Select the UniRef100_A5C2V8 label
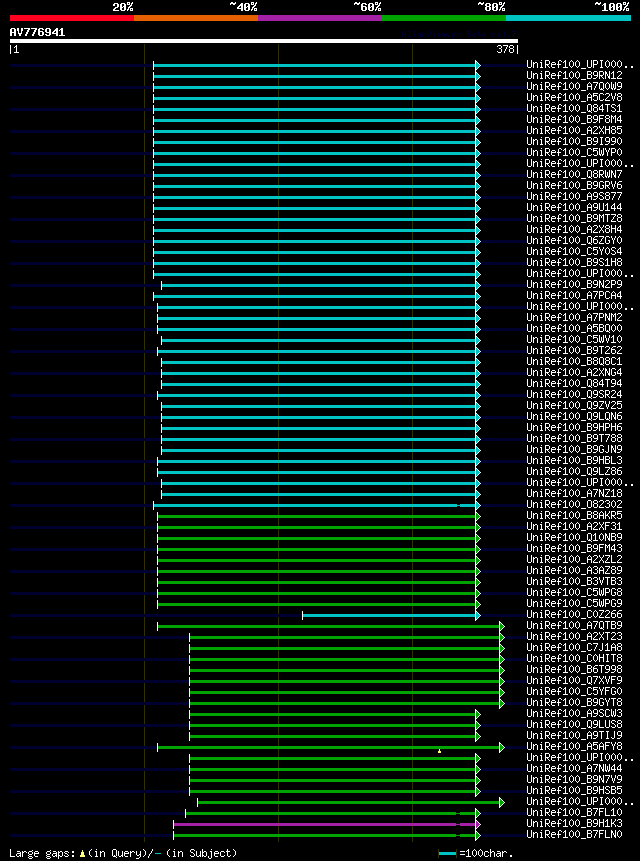Viewport: 640px width, 861px height. click(x=574, y=97)
